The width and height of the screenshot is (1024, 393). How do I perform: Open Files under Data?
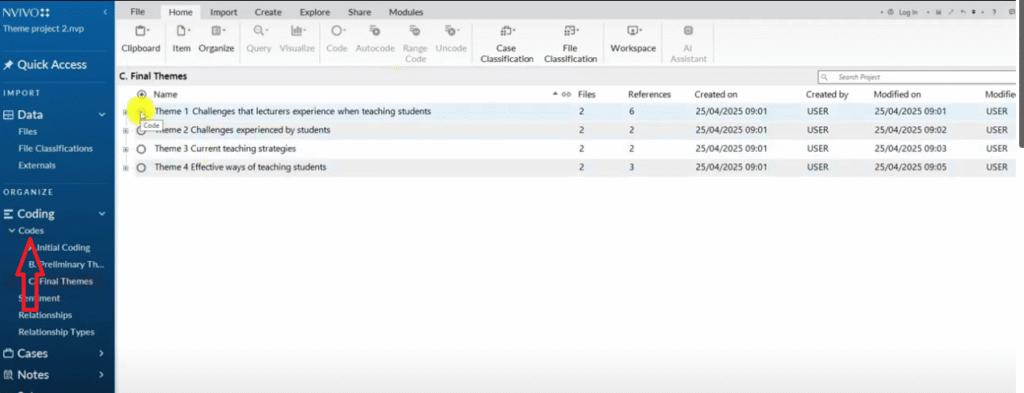[28, 132]
